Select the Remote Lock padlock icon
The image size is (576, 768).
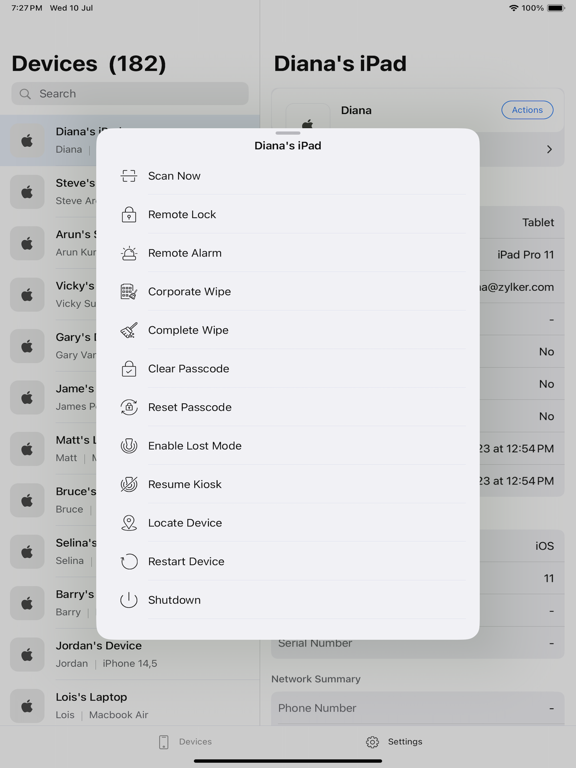tap(129, 215)
